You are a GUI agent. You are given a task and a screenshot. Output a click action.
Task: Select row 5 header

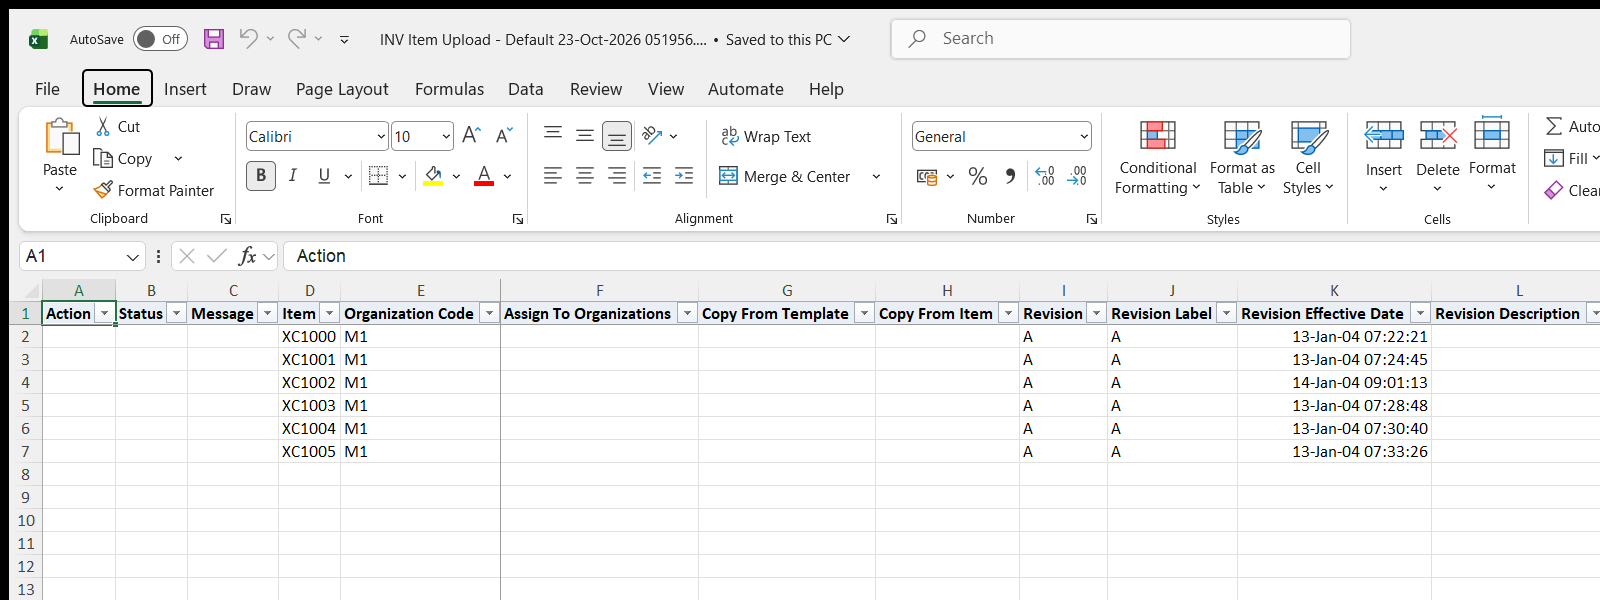click(25, 405)
